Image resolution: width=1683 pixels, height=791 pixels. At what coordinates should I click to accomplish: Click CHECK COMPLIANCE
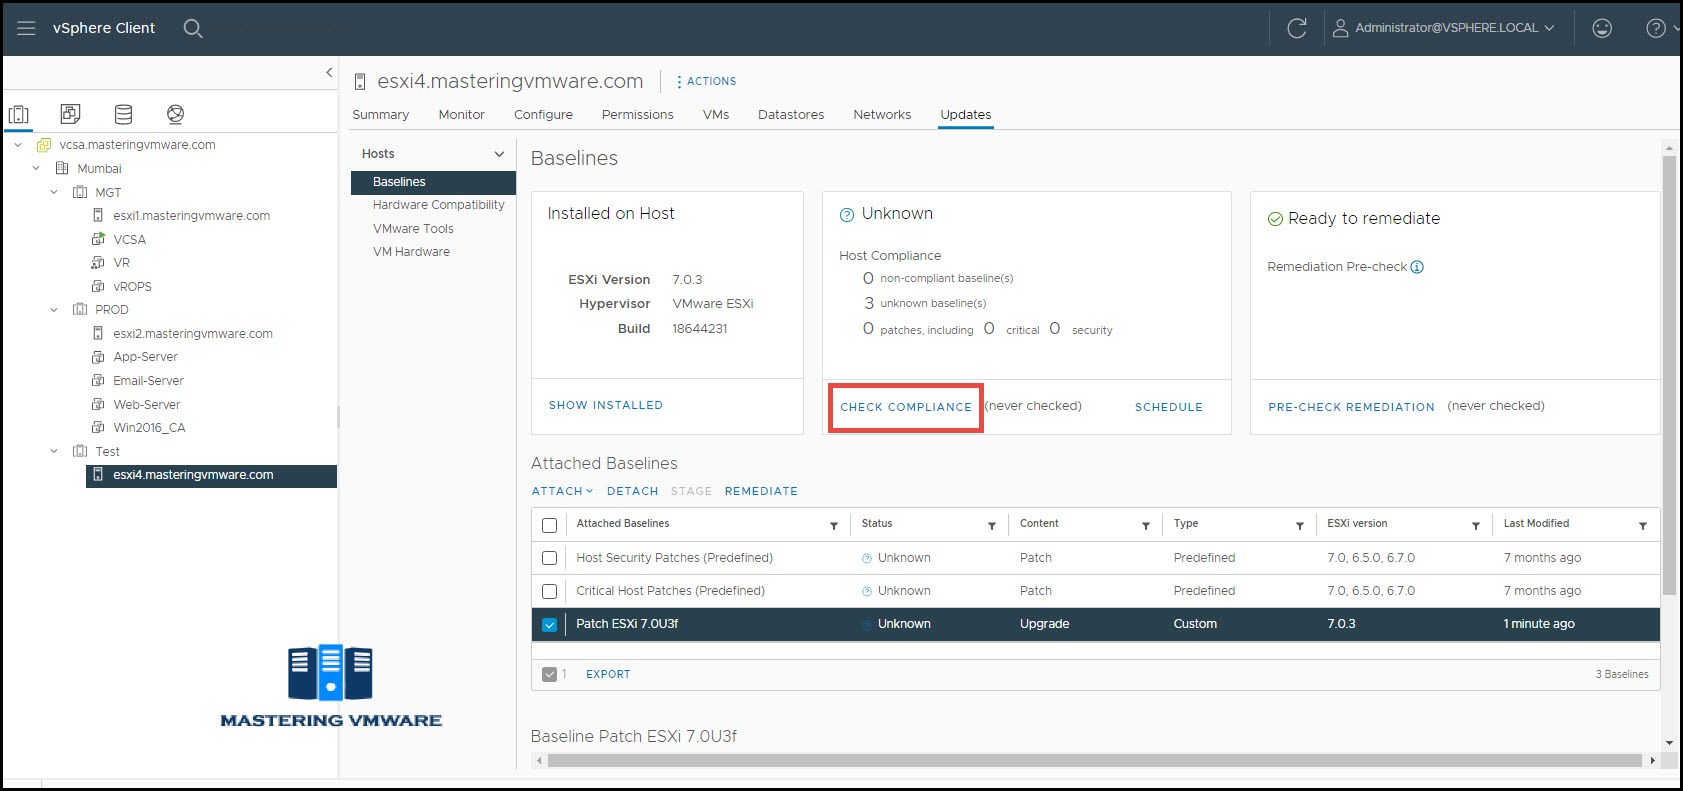(906, 407)
